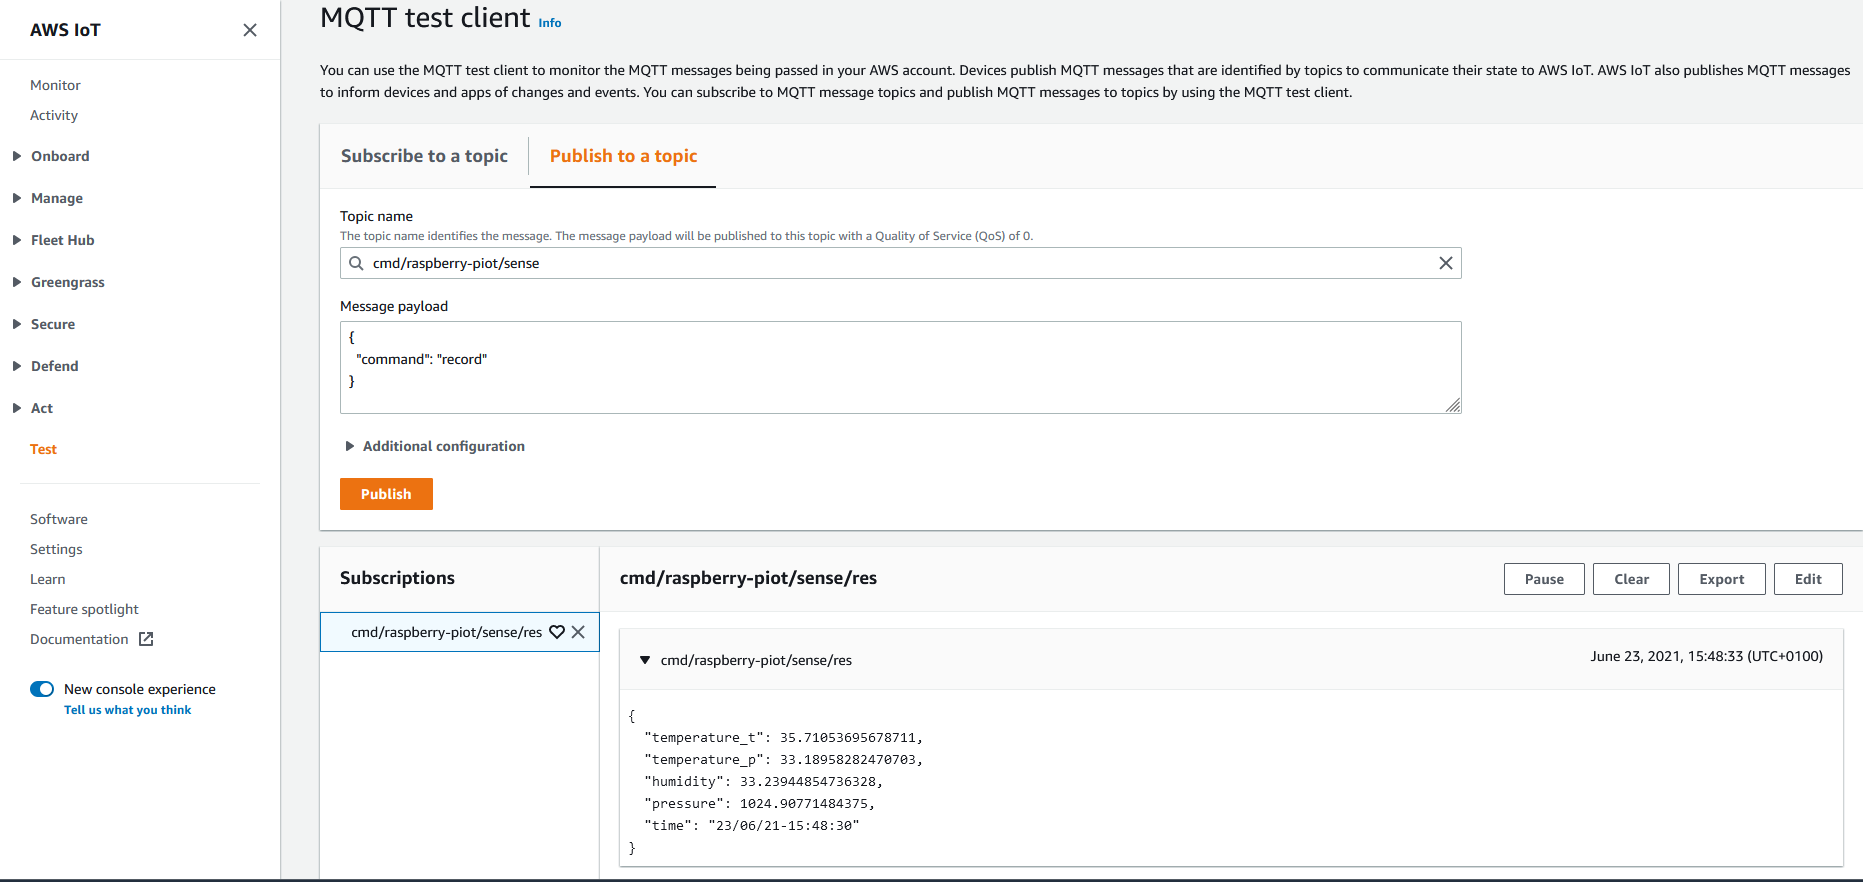Click the Publish button
The image size is (1863, 882).
(386, 494)
